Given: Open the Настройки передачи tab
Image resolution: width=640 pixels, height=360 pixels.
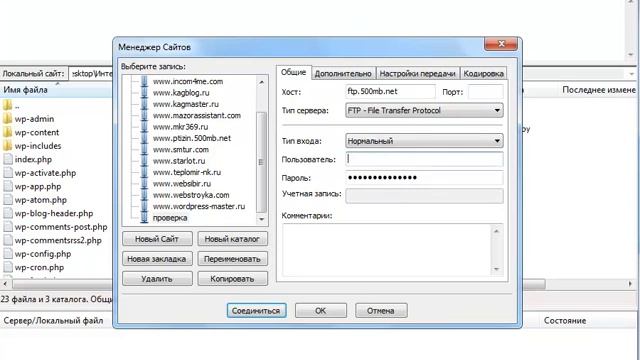Looking at the screenshot, I should 417,73.
